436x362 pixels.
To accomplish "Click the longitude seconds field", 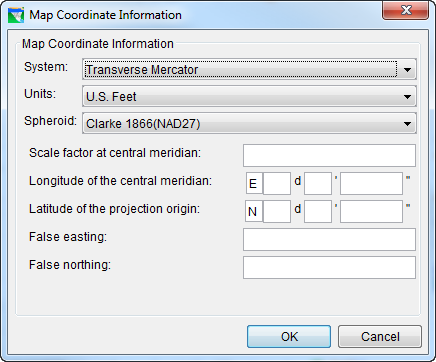I will [x=371, y=183].
